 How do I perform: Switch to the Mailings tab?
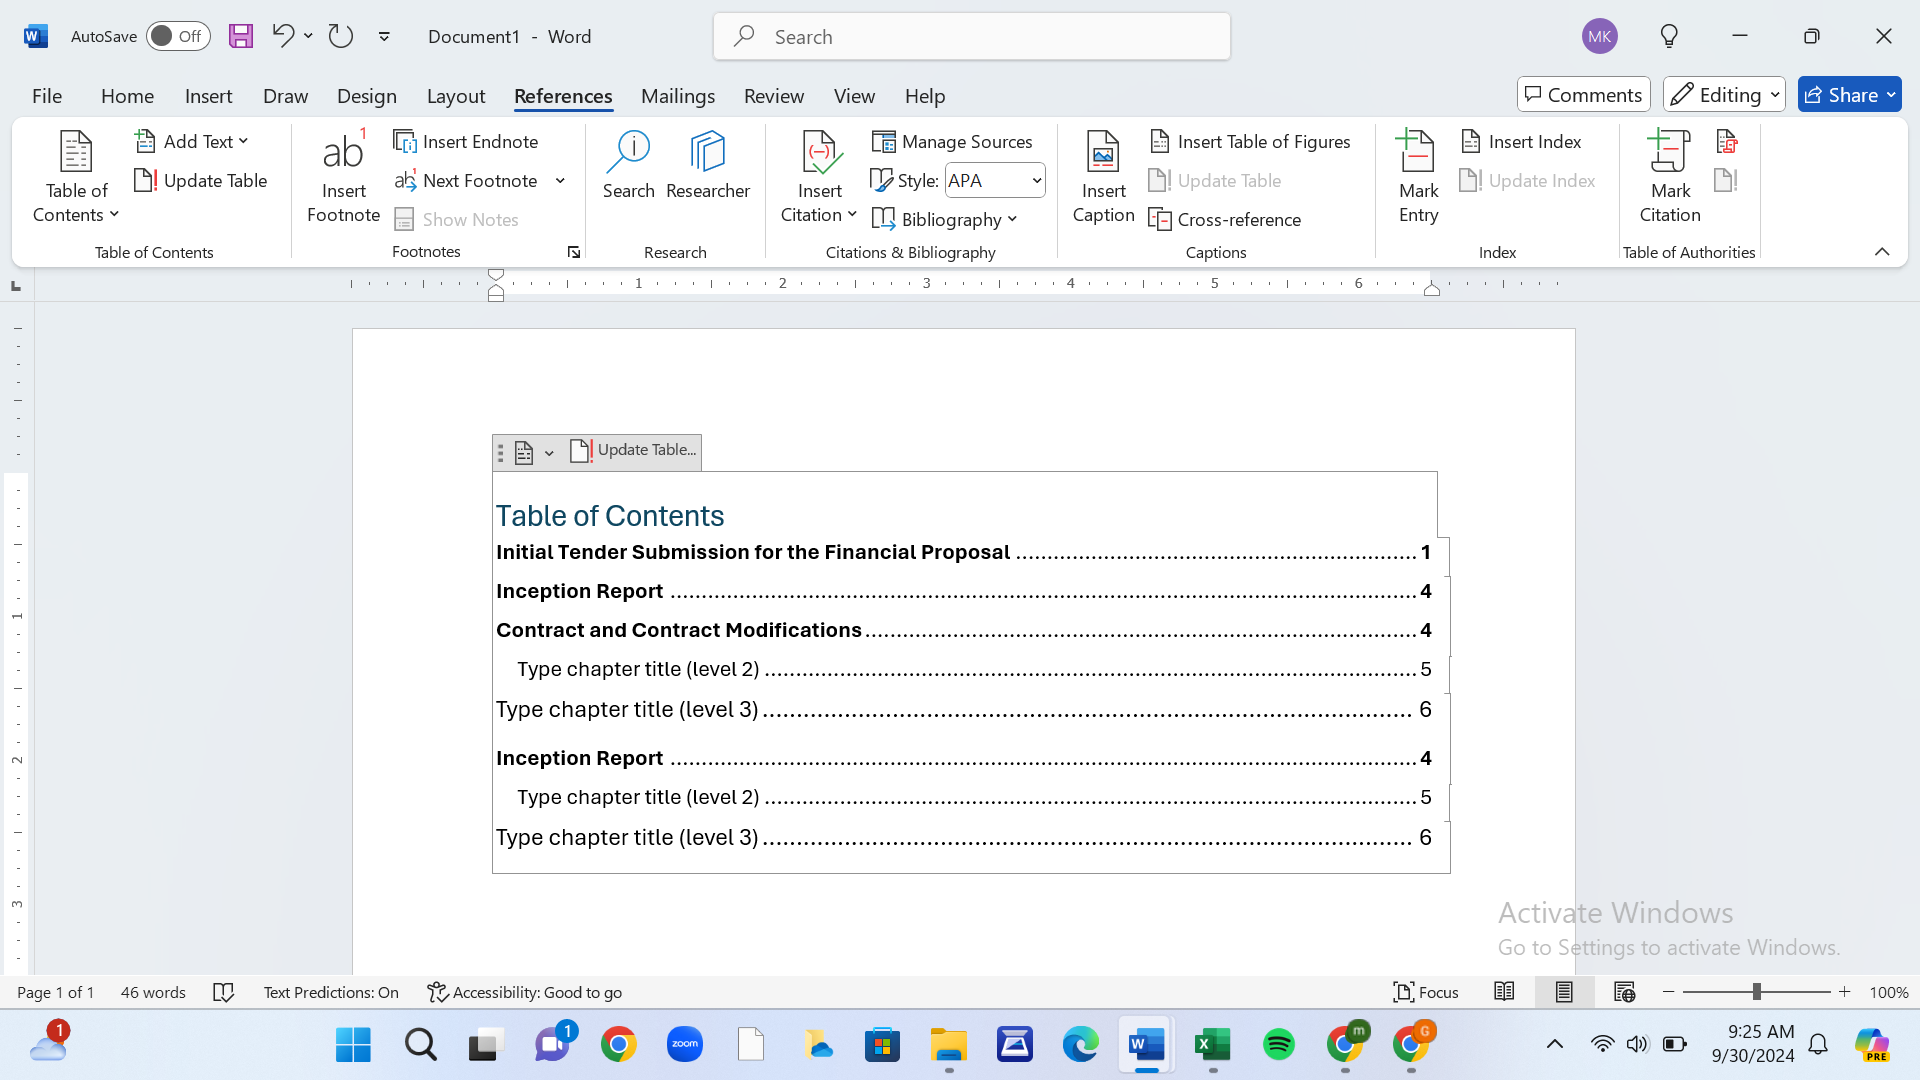point(678,96)
